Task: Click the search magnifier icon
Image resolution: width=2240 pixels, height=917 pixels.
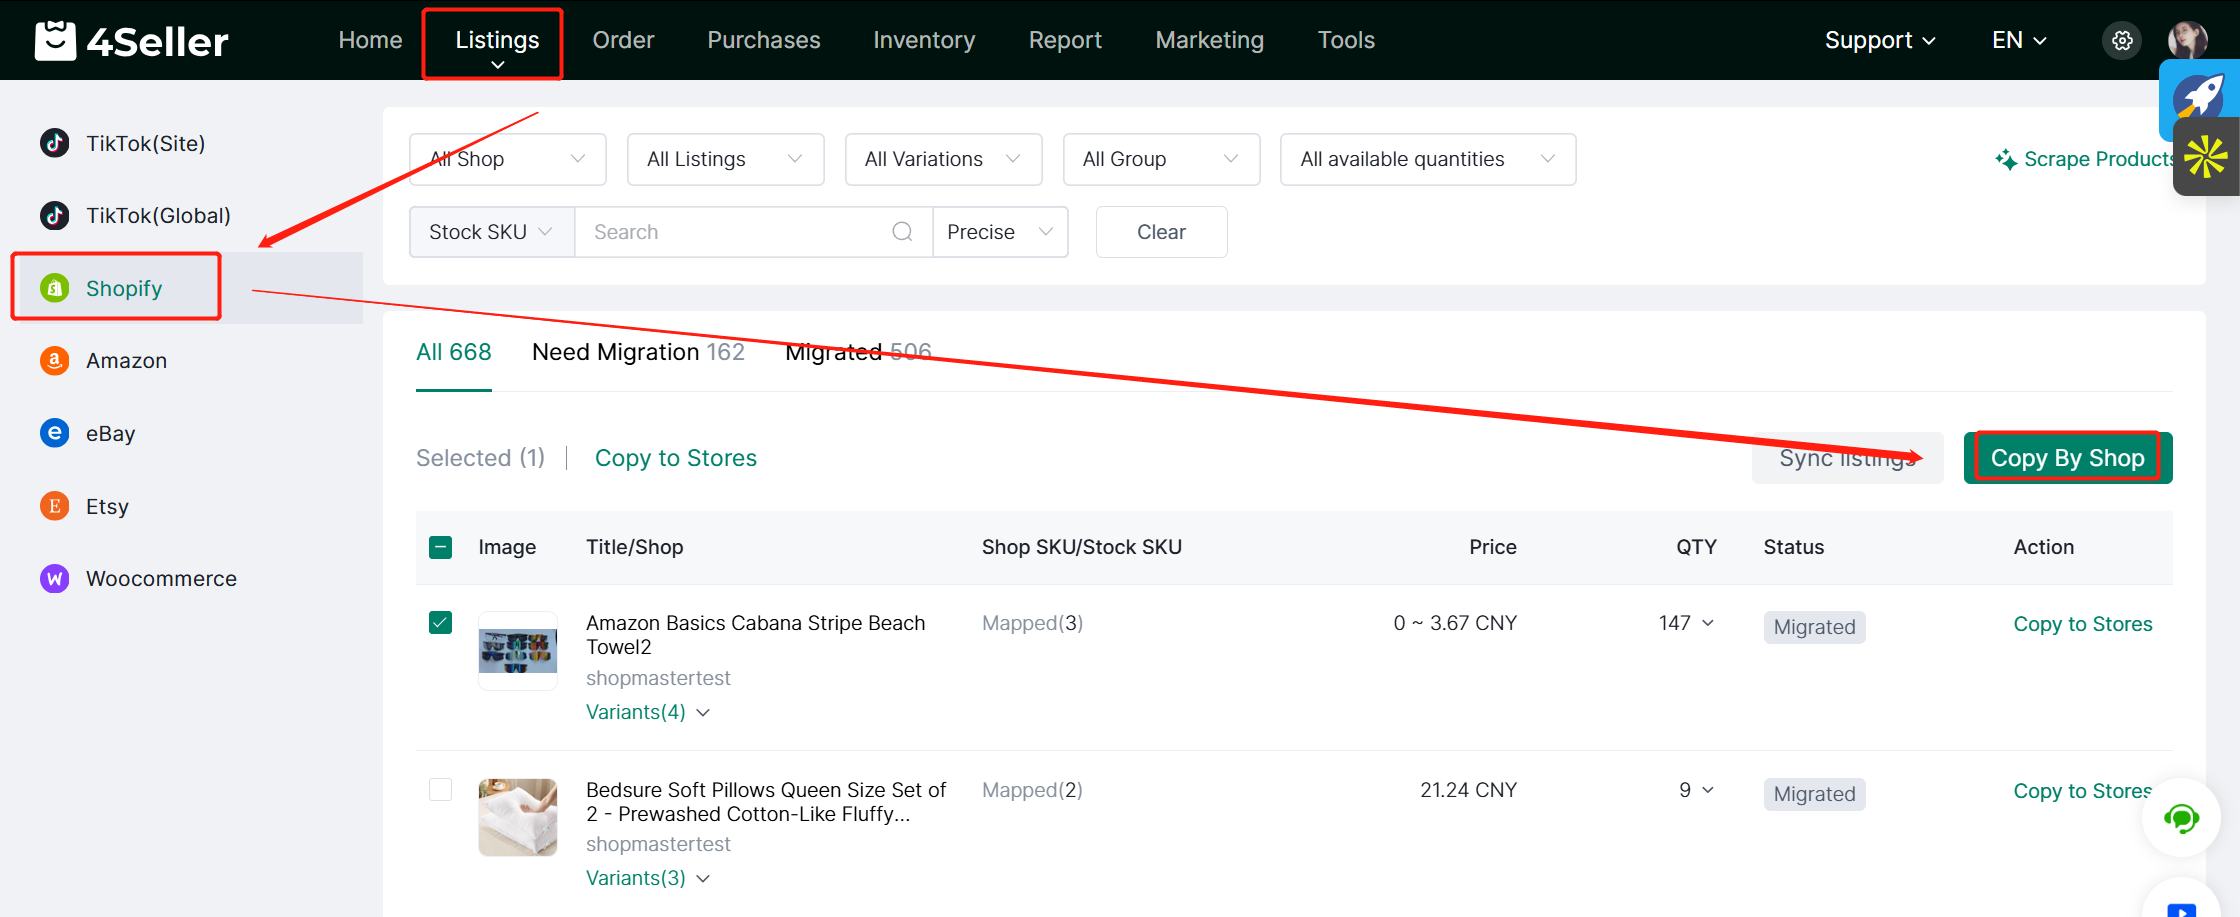Action: (x=902, y=232)
